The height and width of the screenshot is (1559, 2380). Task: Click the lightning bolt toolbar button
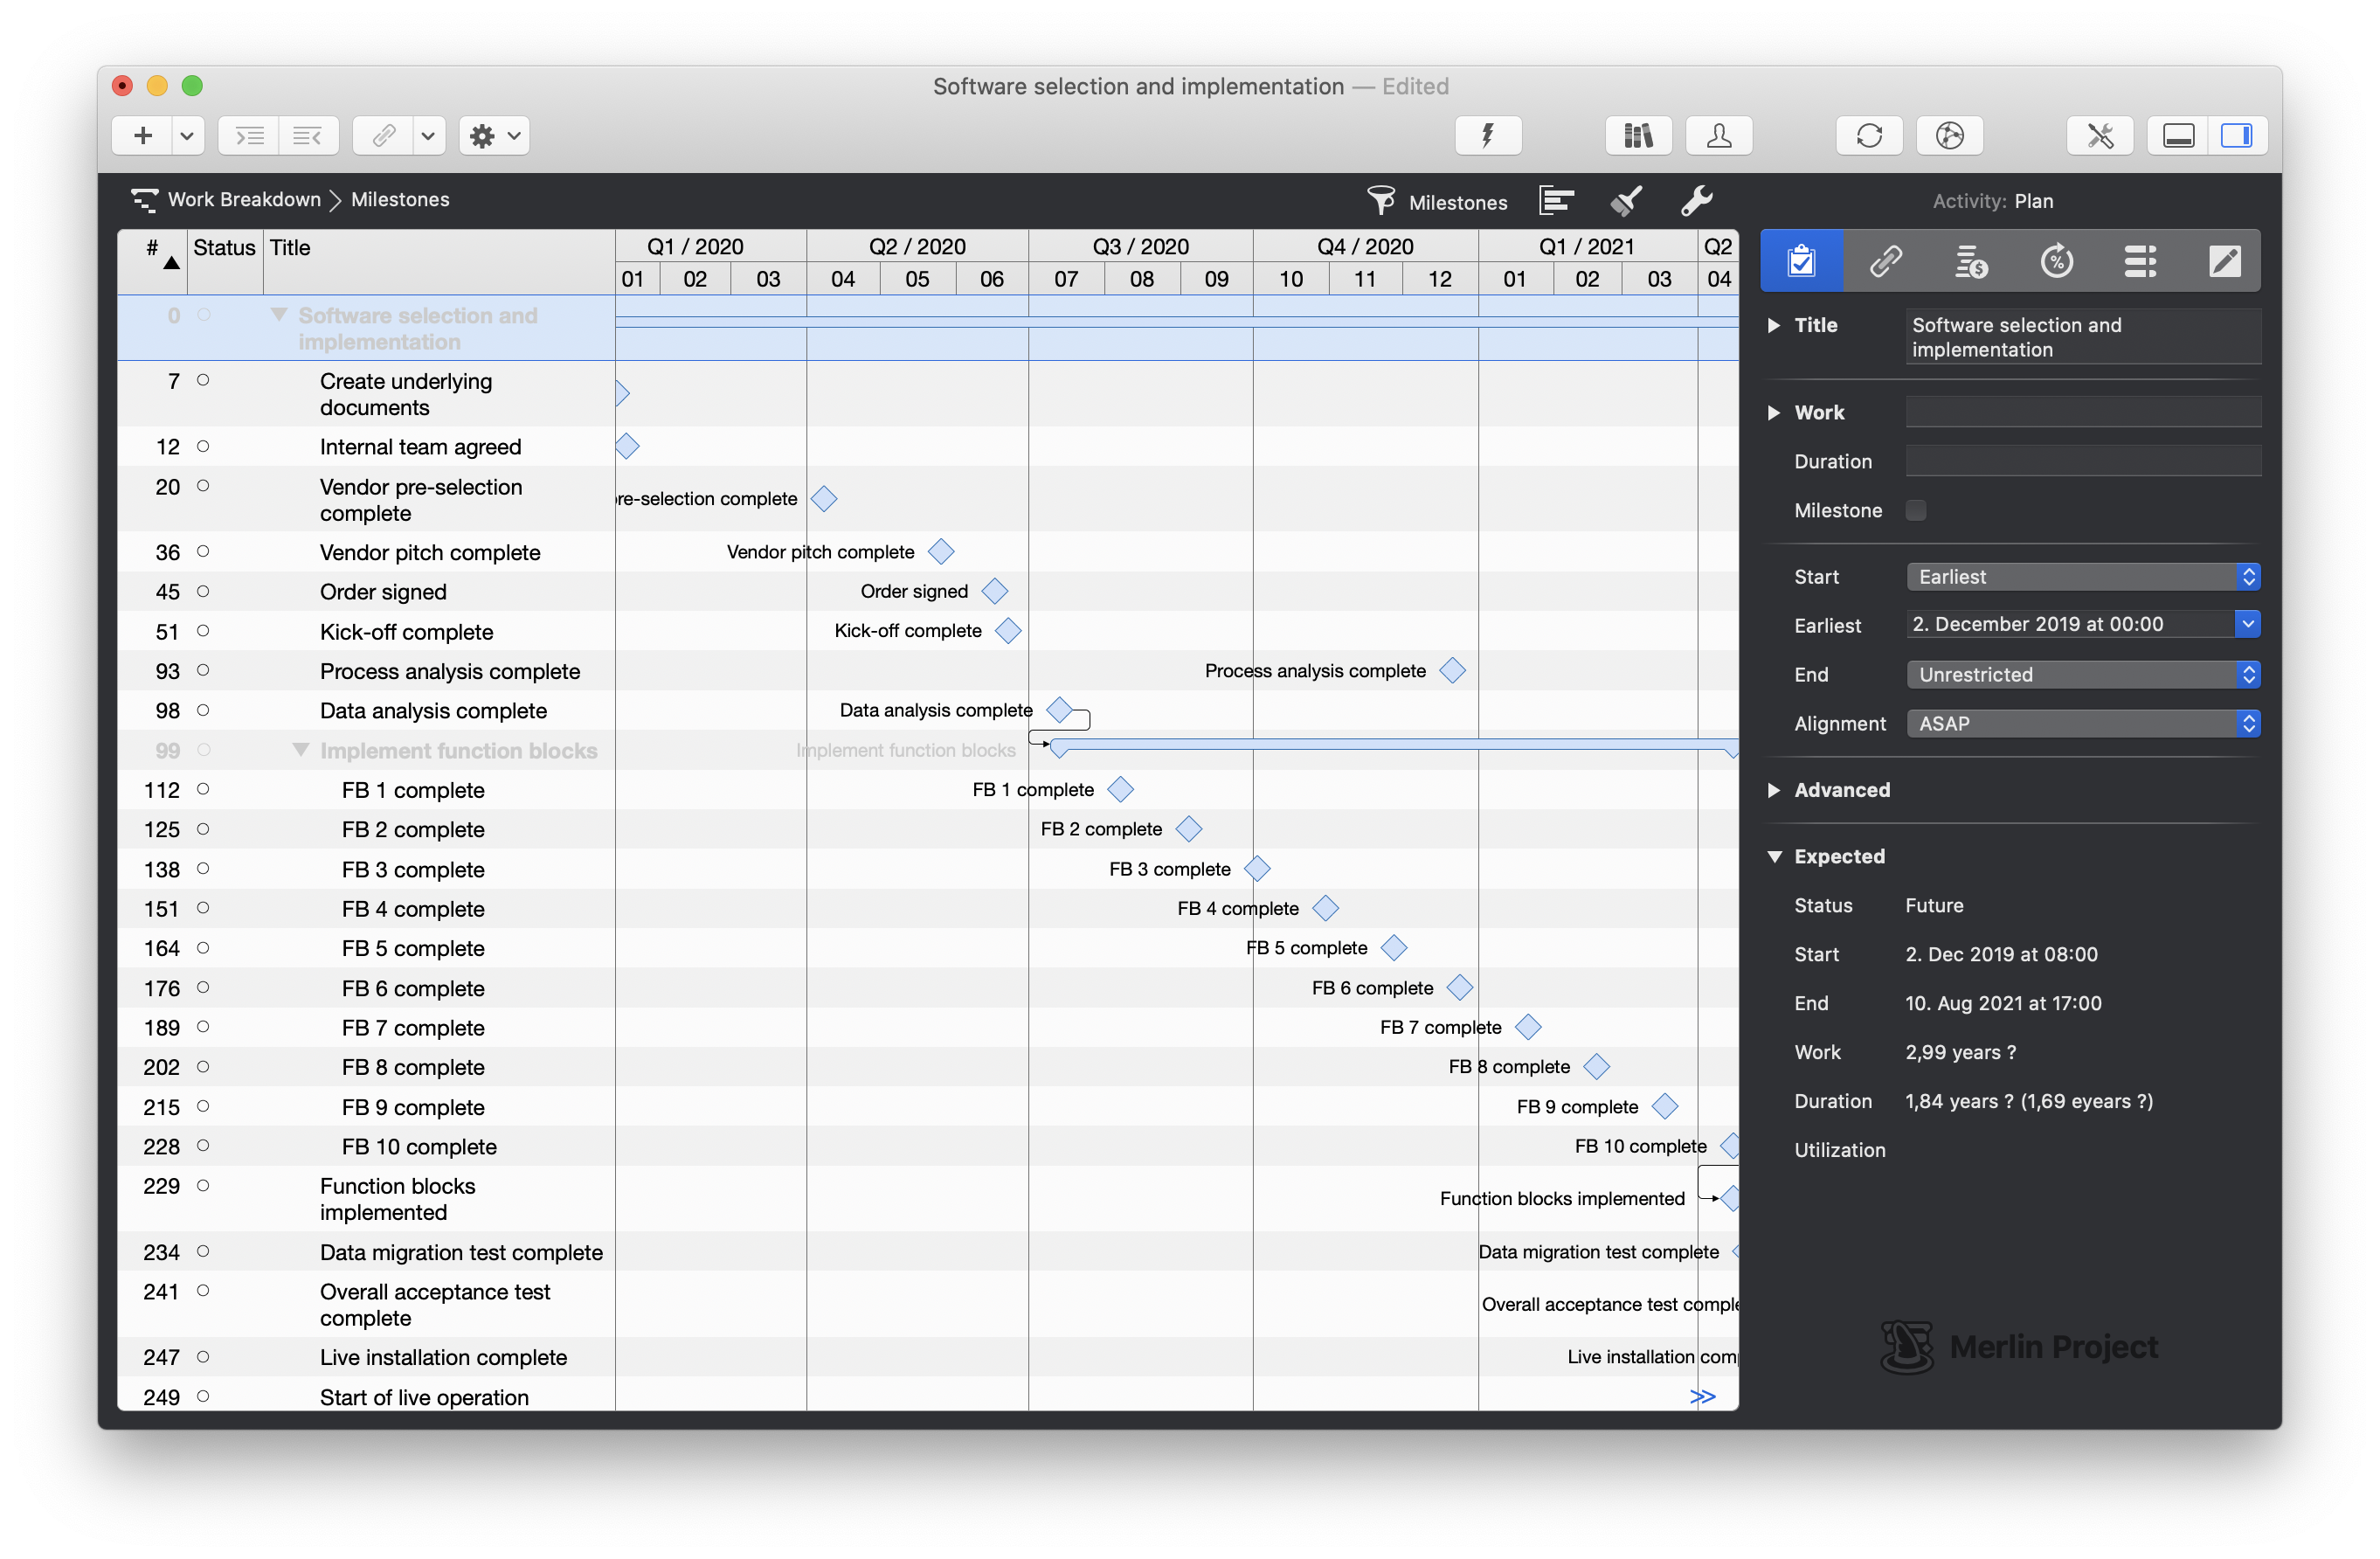(1488, 135)
